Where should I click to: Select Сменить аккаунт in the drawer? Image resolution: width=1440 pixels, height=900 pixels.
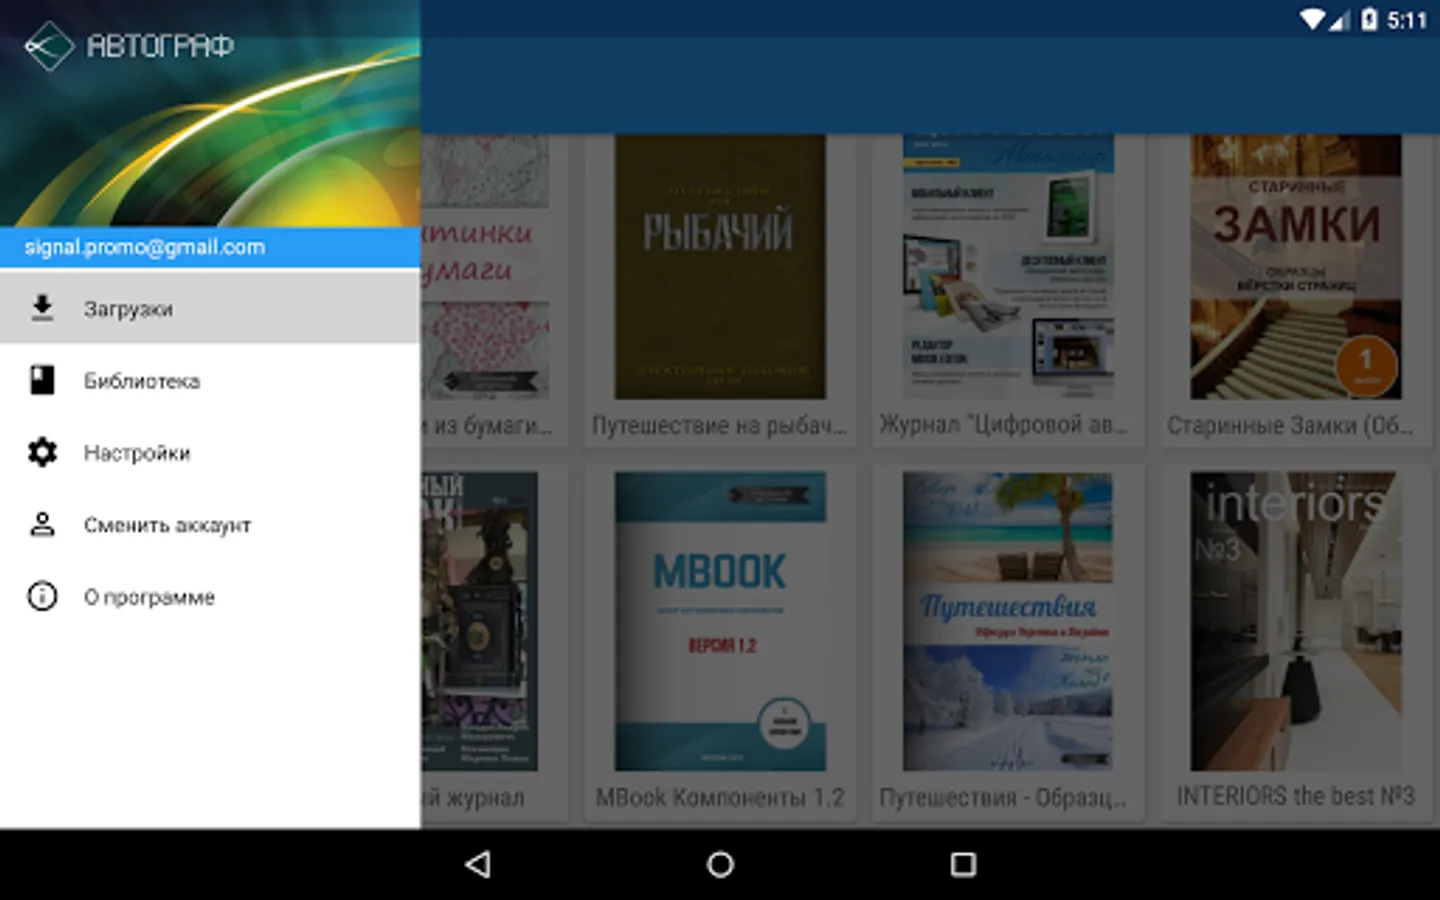[210, 524]
